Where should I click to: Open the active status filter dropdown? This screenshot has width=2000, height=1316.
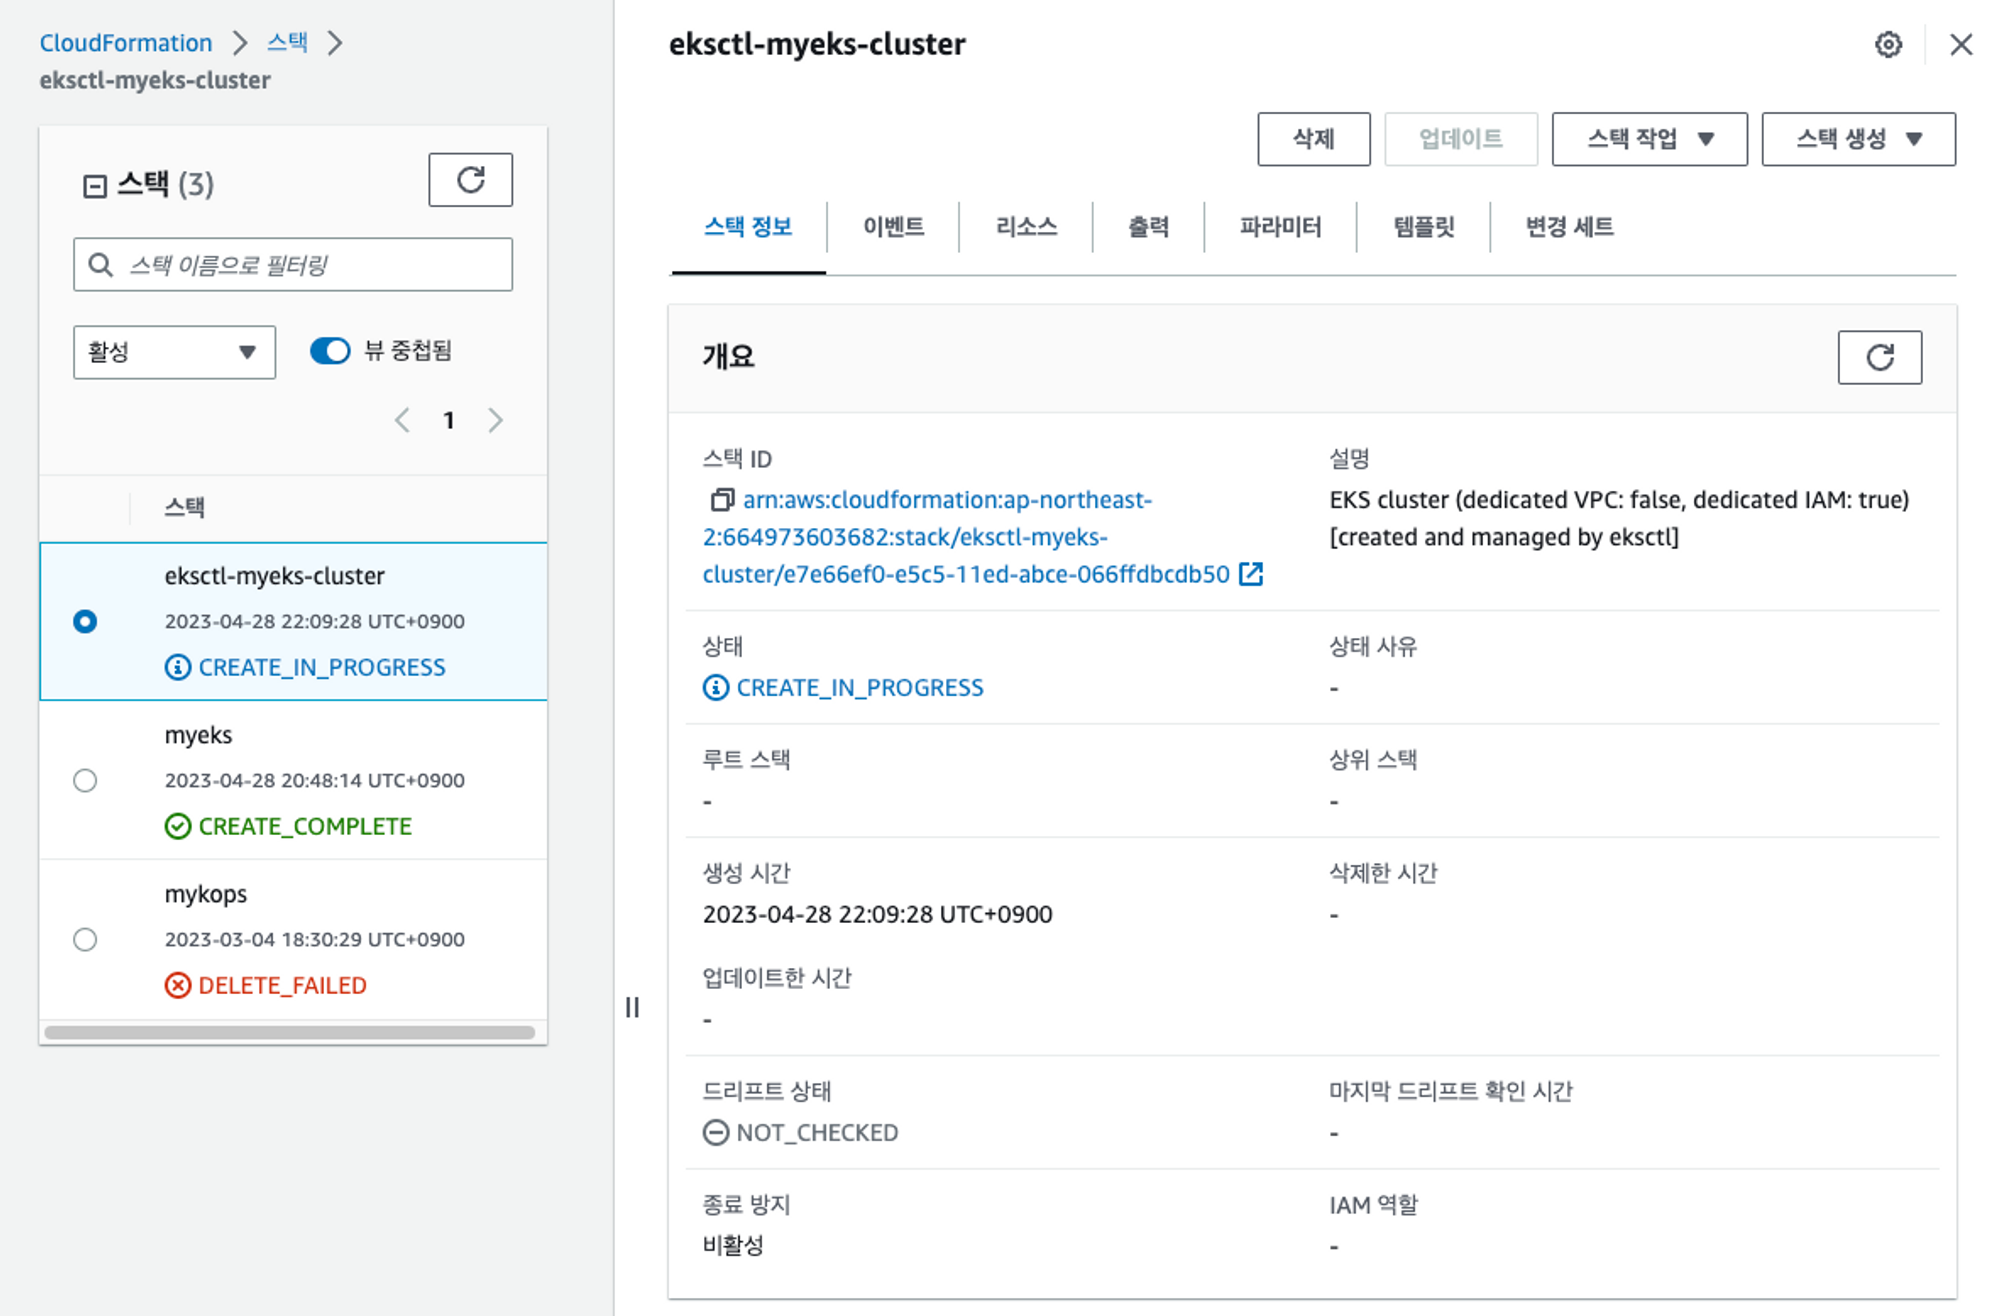tap(174, 352)
